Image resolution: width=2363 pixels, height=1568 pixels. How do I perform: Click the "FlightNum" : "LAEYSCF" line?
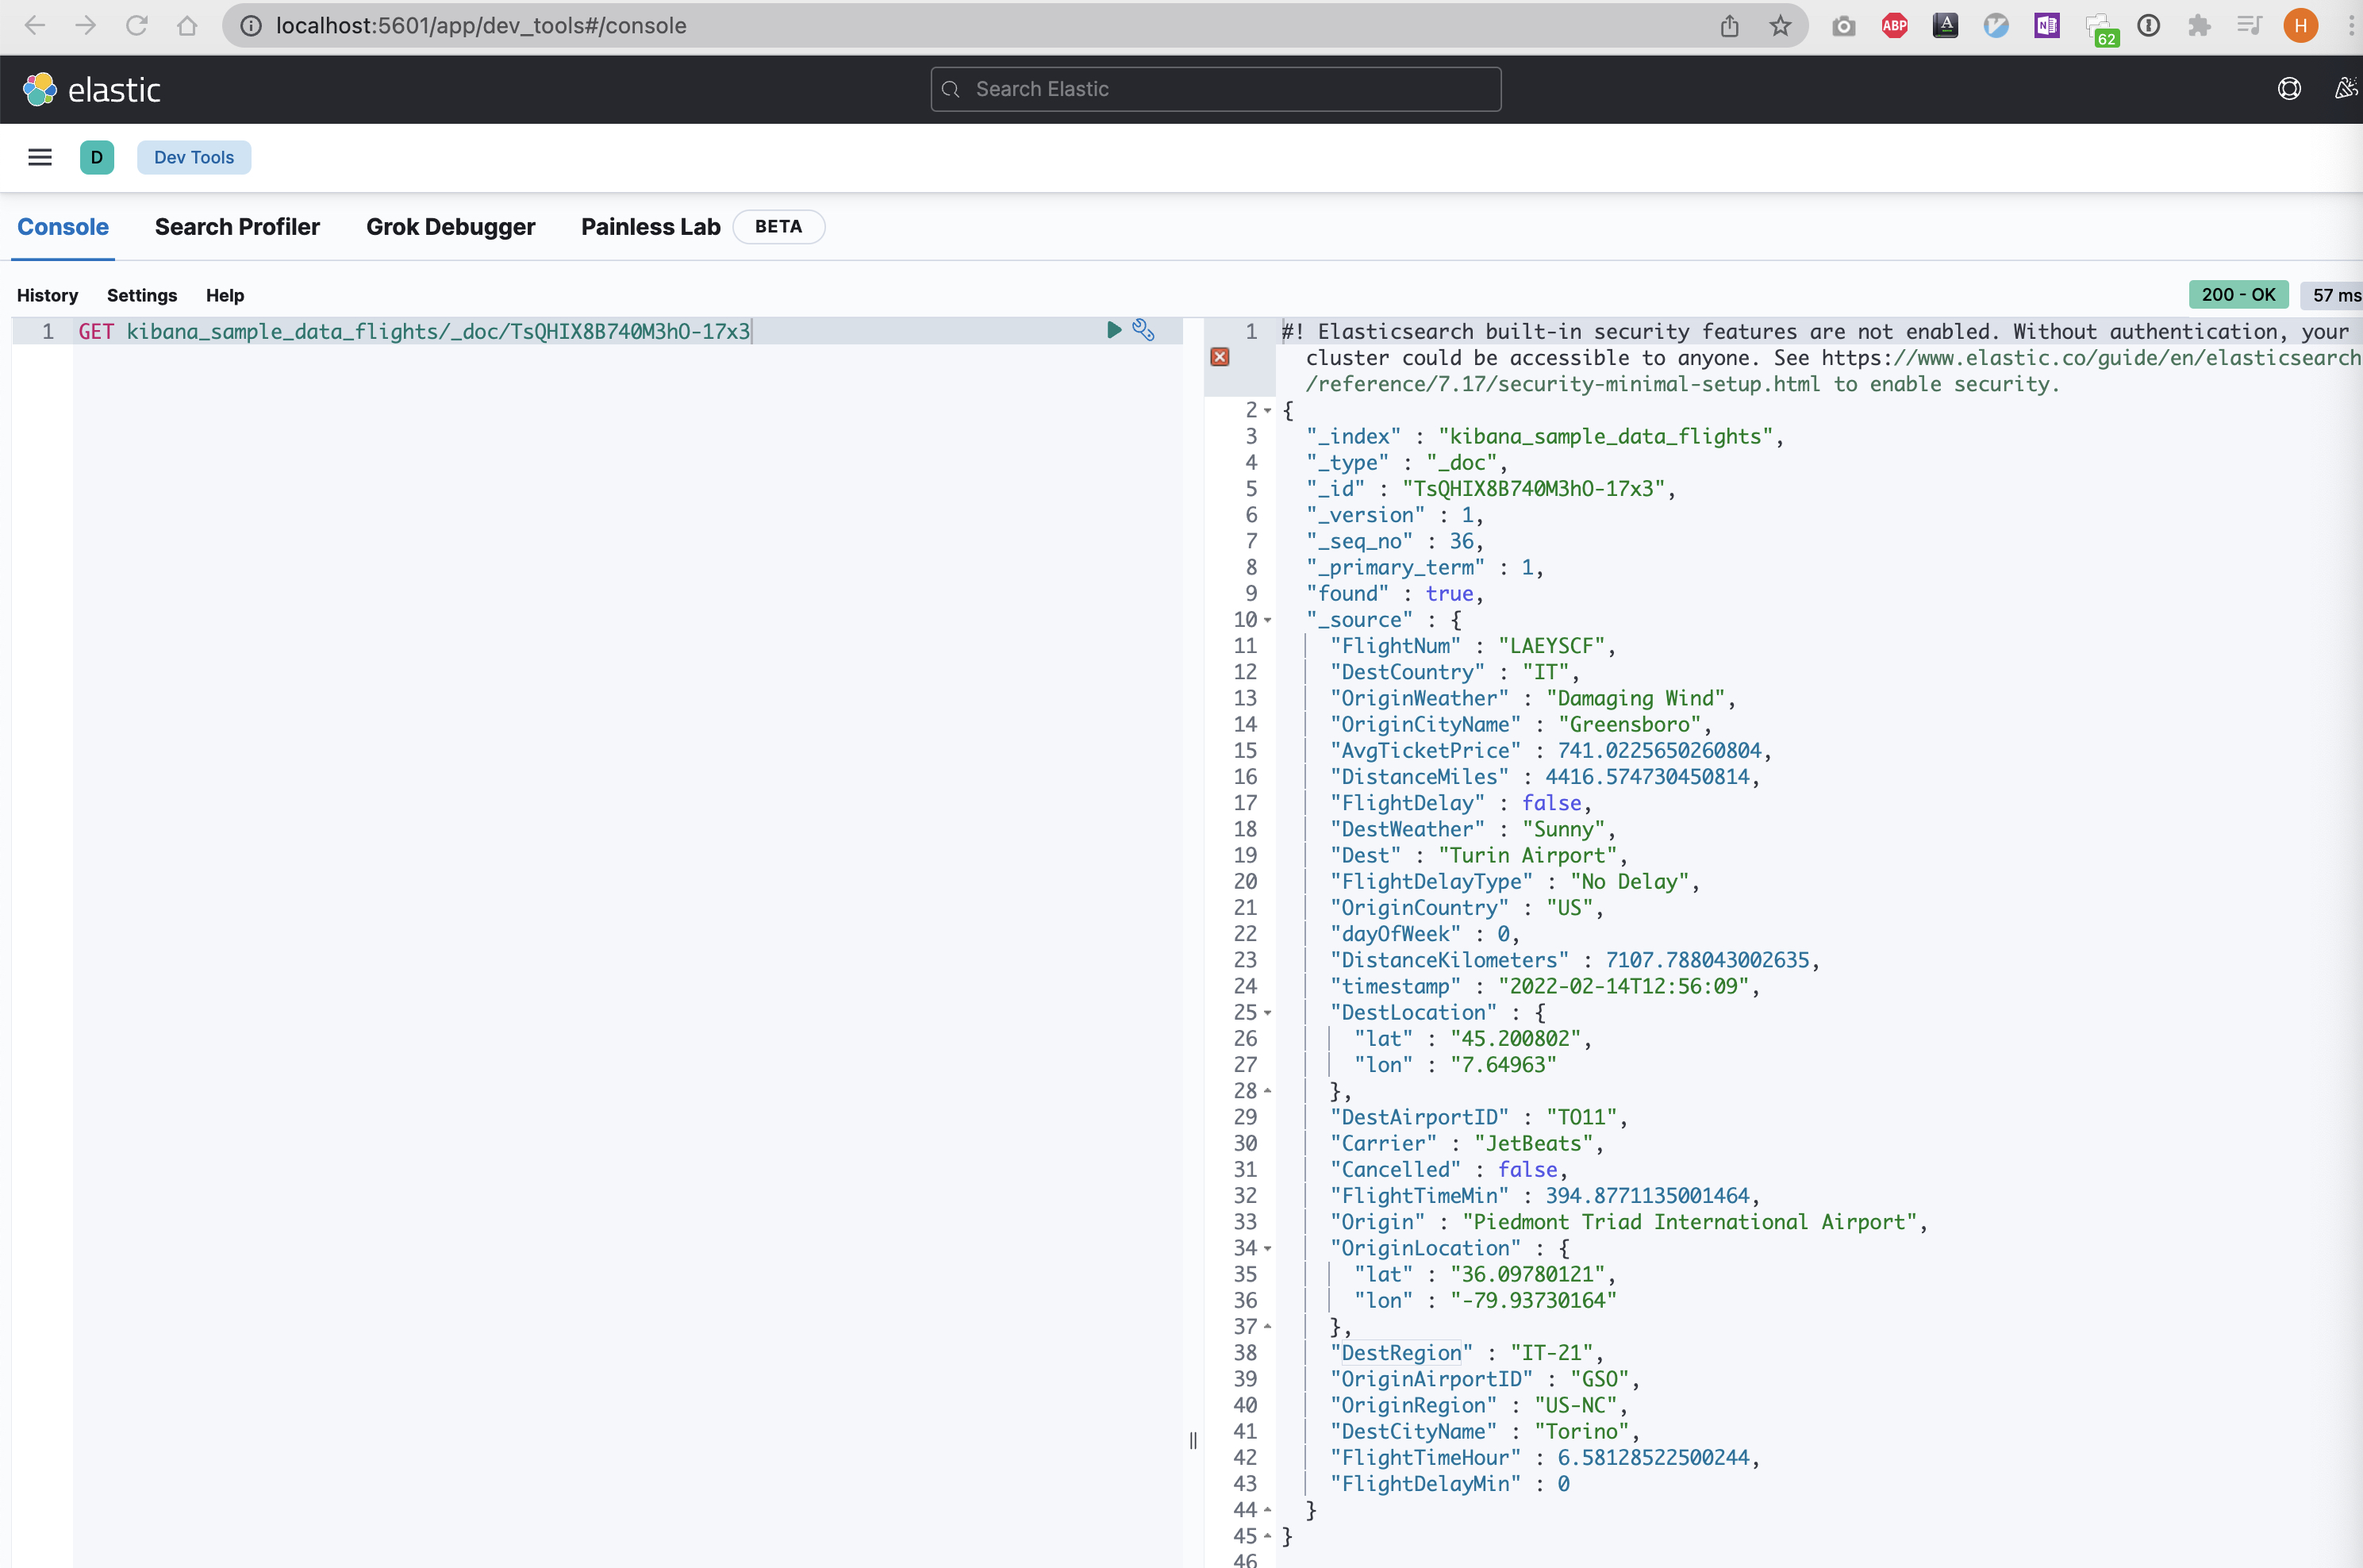pyautogui.click(x=1473, y=647)
